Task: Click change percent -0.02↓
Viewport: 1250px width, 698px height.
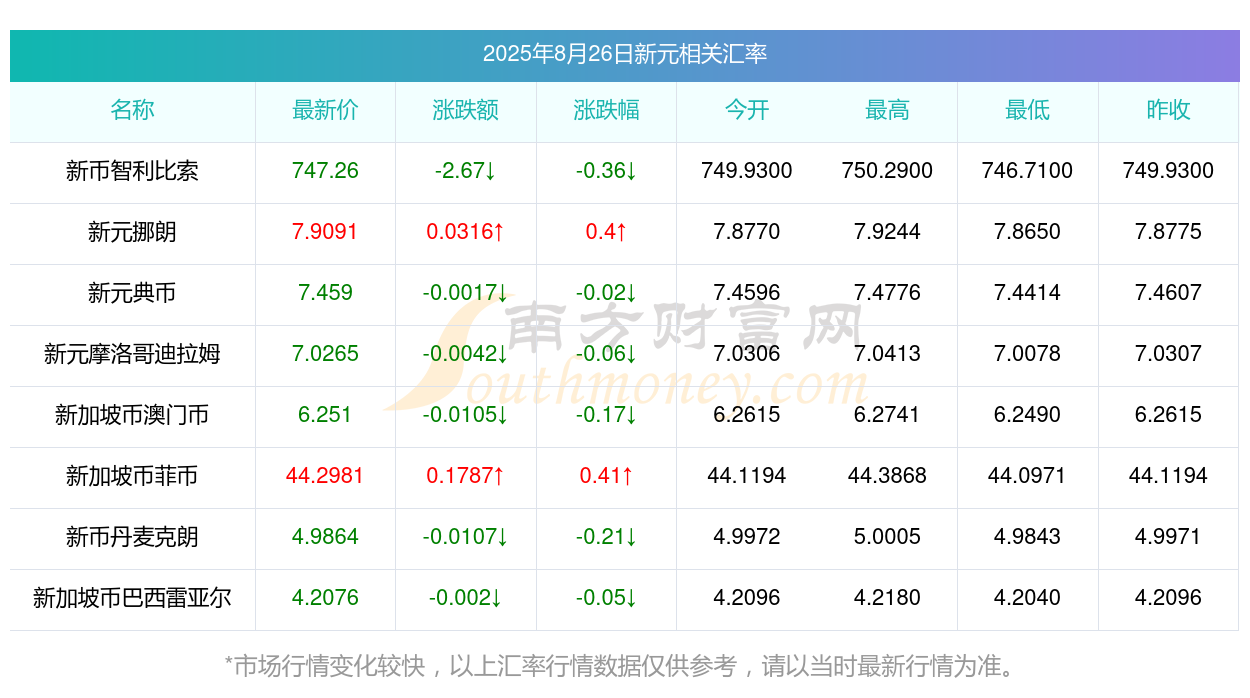Action: point(606,293)
